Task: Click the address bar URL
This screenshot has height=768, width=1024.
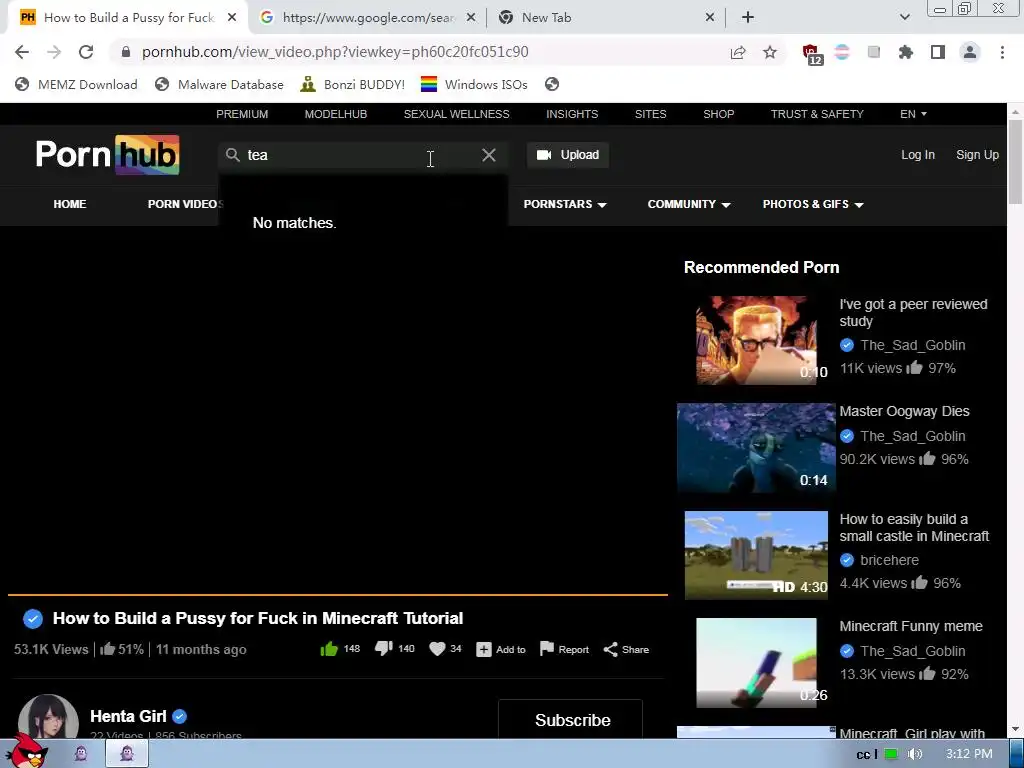Action: (335, 52)
